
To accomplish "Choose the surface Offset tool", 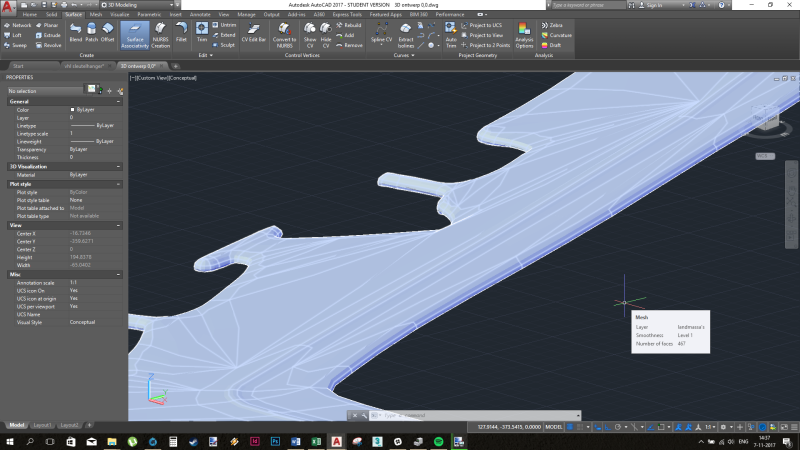I will tap(107, 34).
